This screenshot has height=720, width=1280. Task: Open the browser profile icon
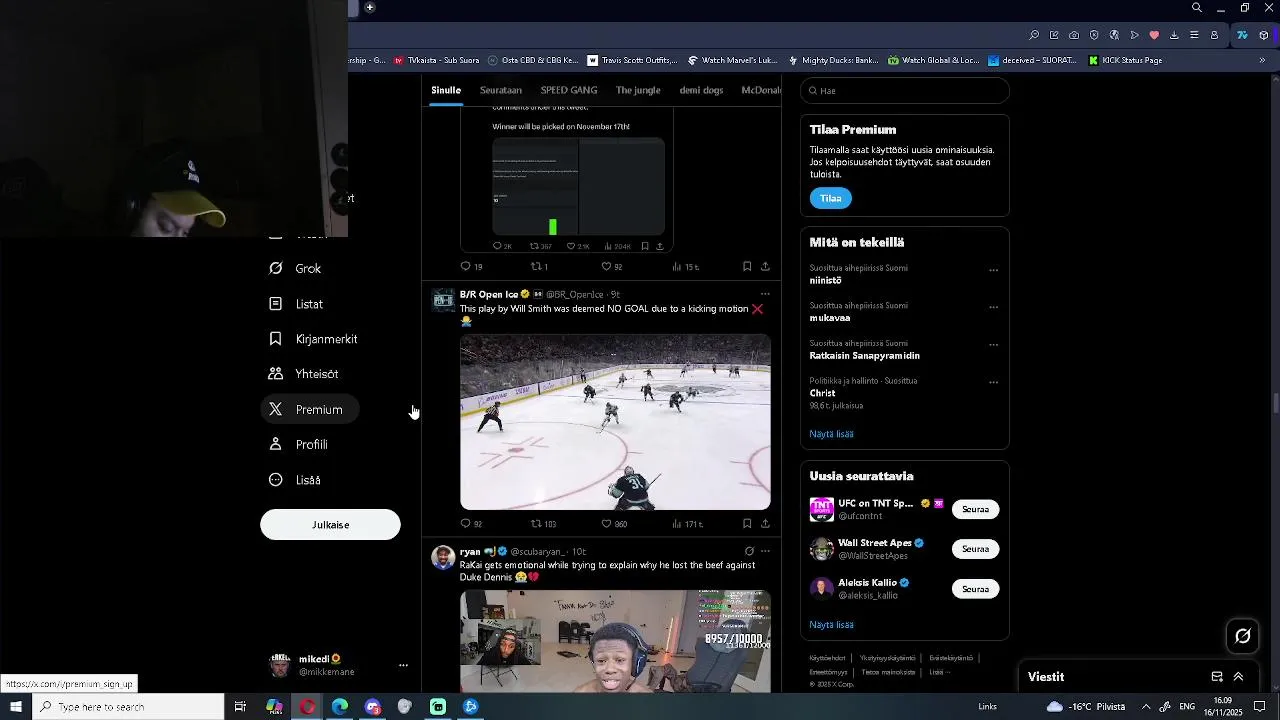pos(1214,35)
